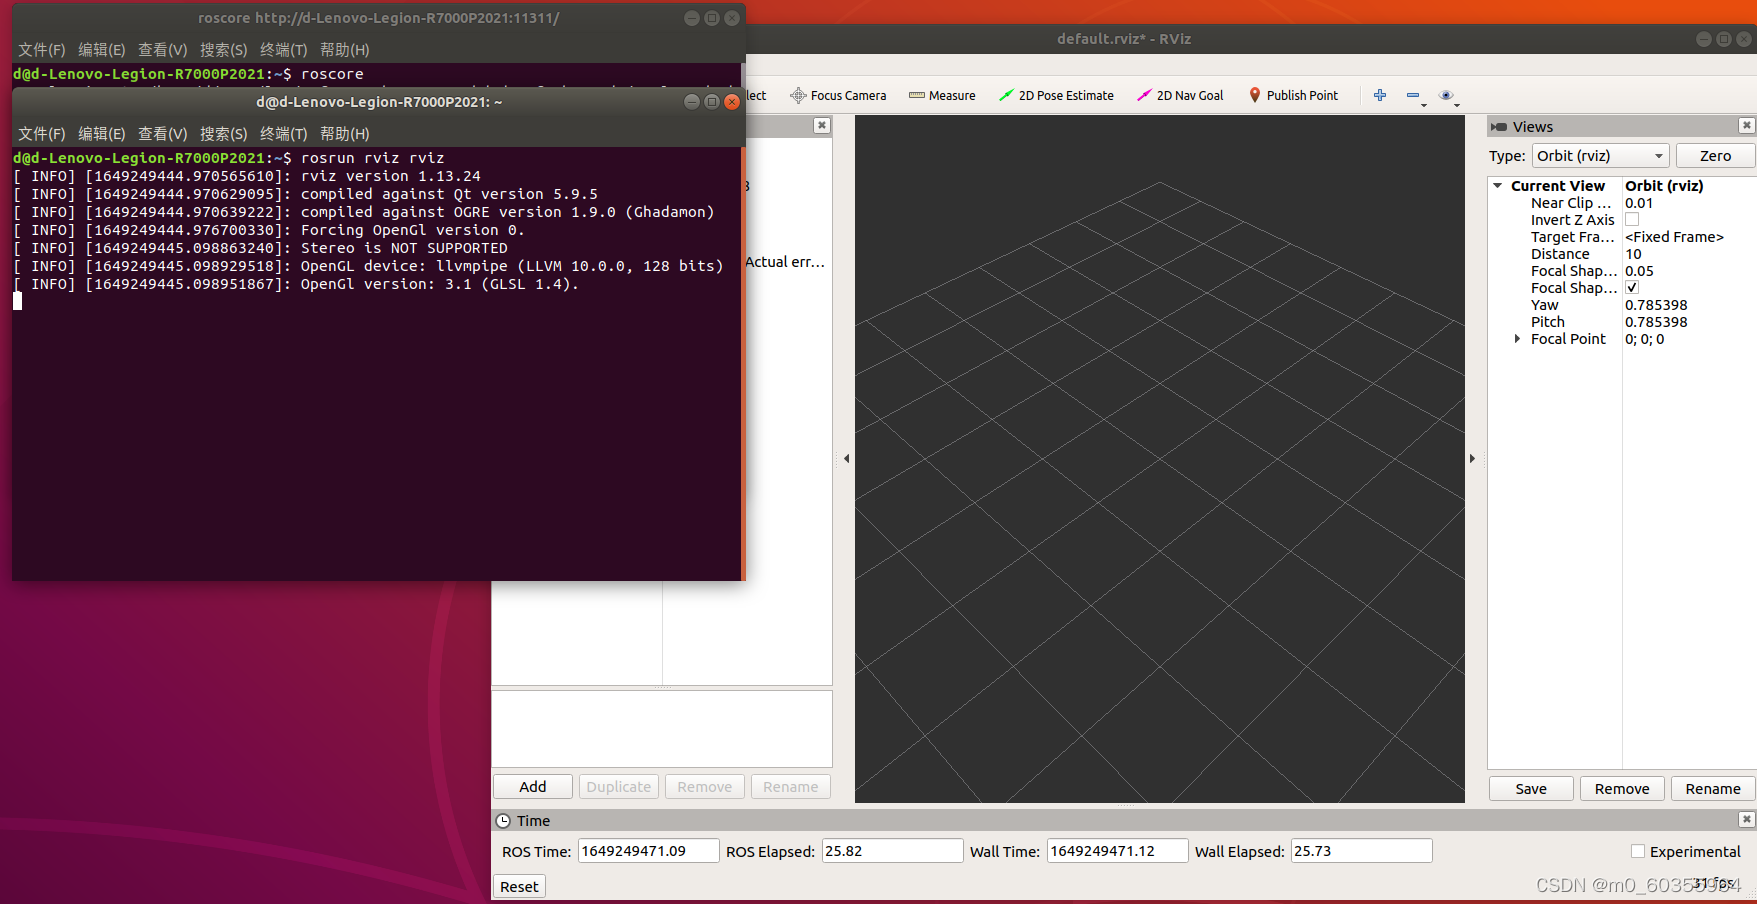
Task: Select the Target Frame value <Fixed Frame>
Action: tap(1674, 237)
